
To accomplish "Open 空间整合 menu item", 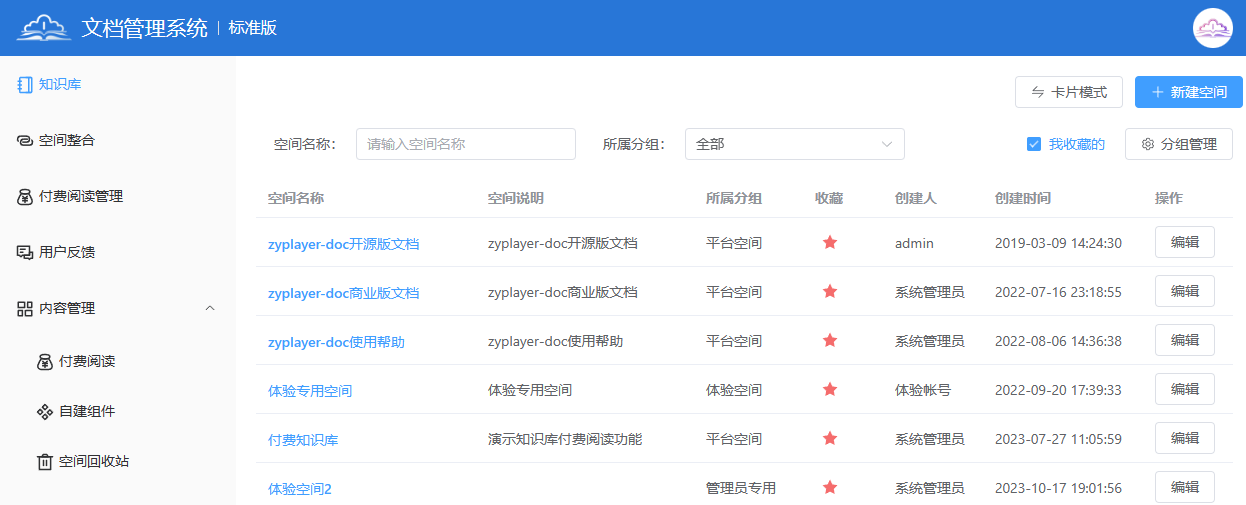I will click(118, 141).
